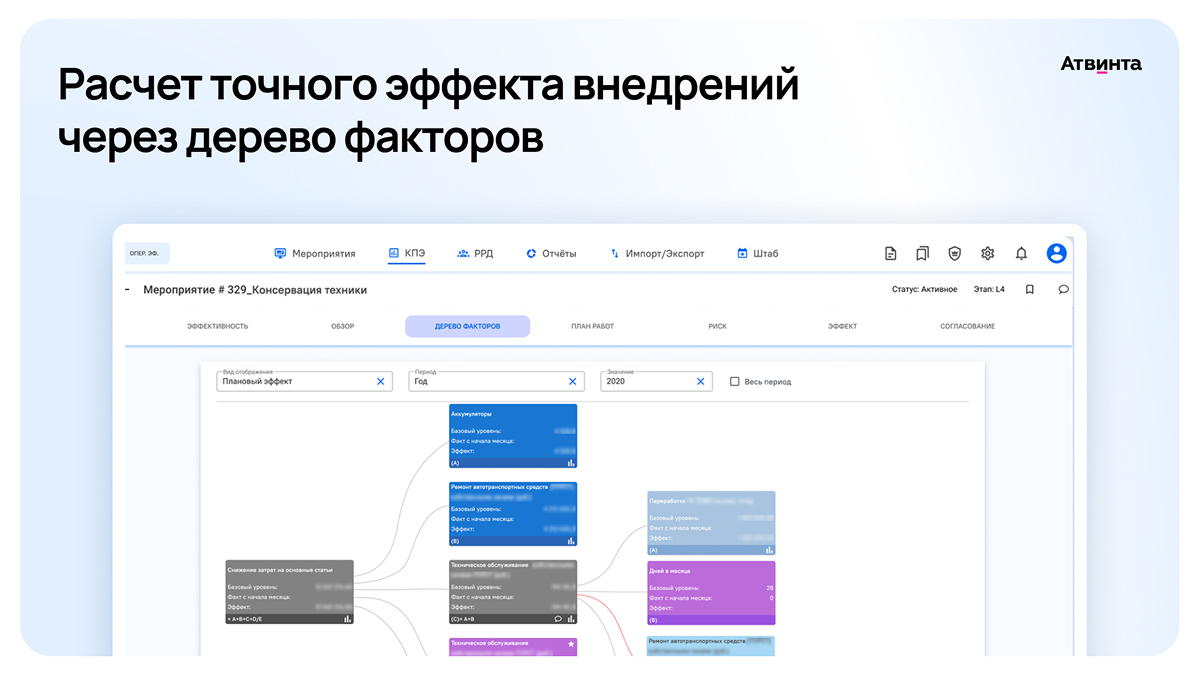This screenshot has width=1200, height=675.
Task: Switch to the РИСК tab
Action: 717,326
